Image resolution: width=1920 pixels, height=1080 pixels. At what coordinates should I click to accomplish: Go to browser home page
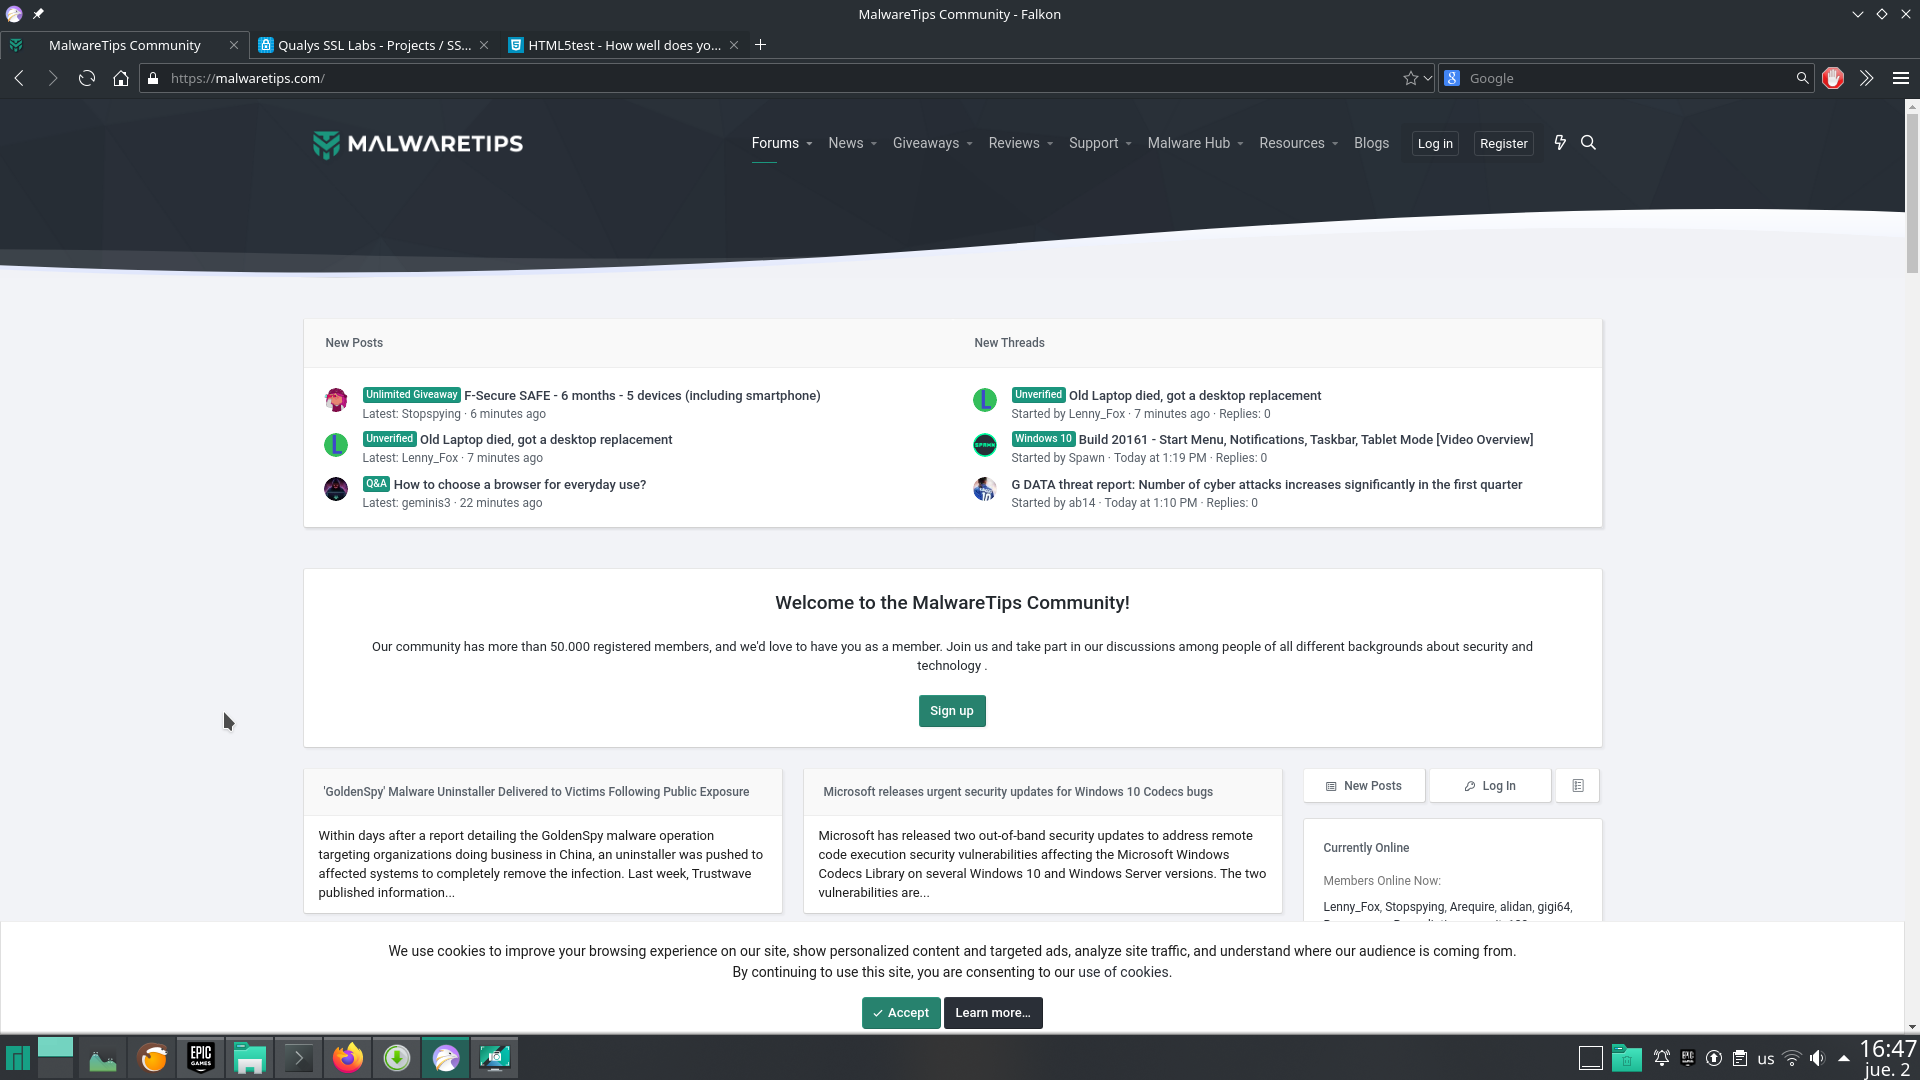121,78
